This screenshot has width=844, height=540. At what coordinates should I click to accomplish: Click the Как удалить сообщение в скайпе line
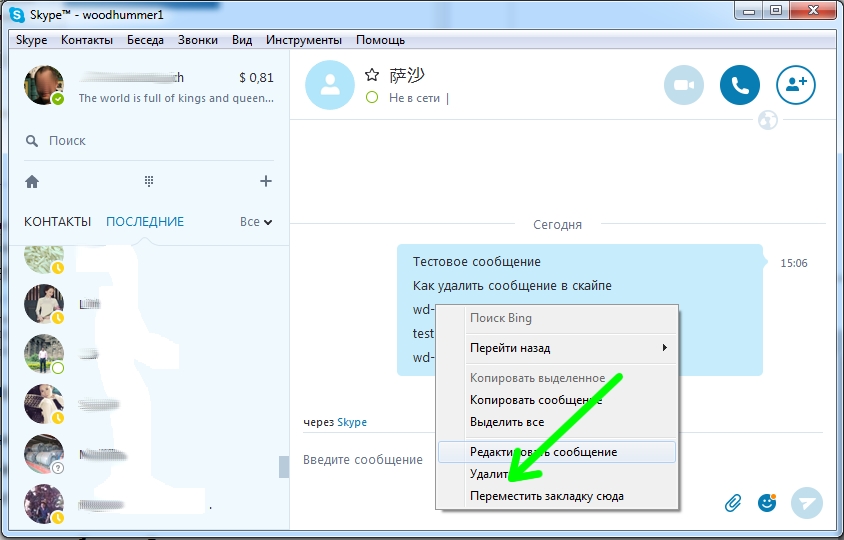(512, 286)
